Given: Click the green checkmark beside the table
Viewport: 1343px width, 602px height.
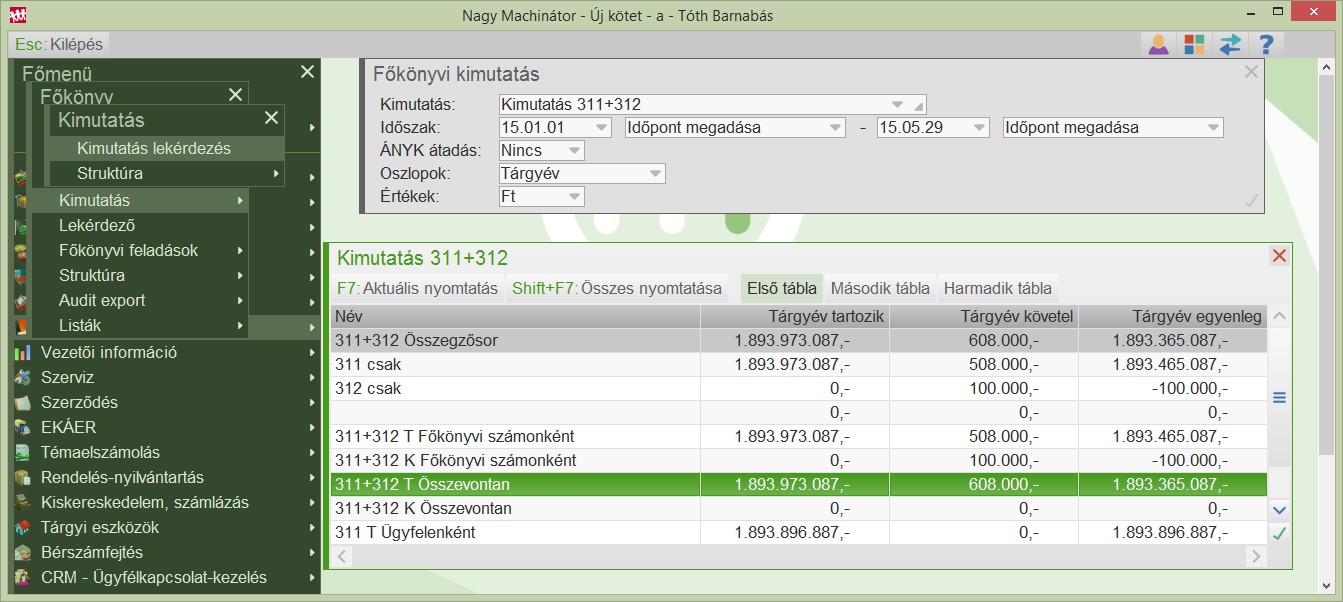Looking at the screenshot, I should pos(1279,533).
